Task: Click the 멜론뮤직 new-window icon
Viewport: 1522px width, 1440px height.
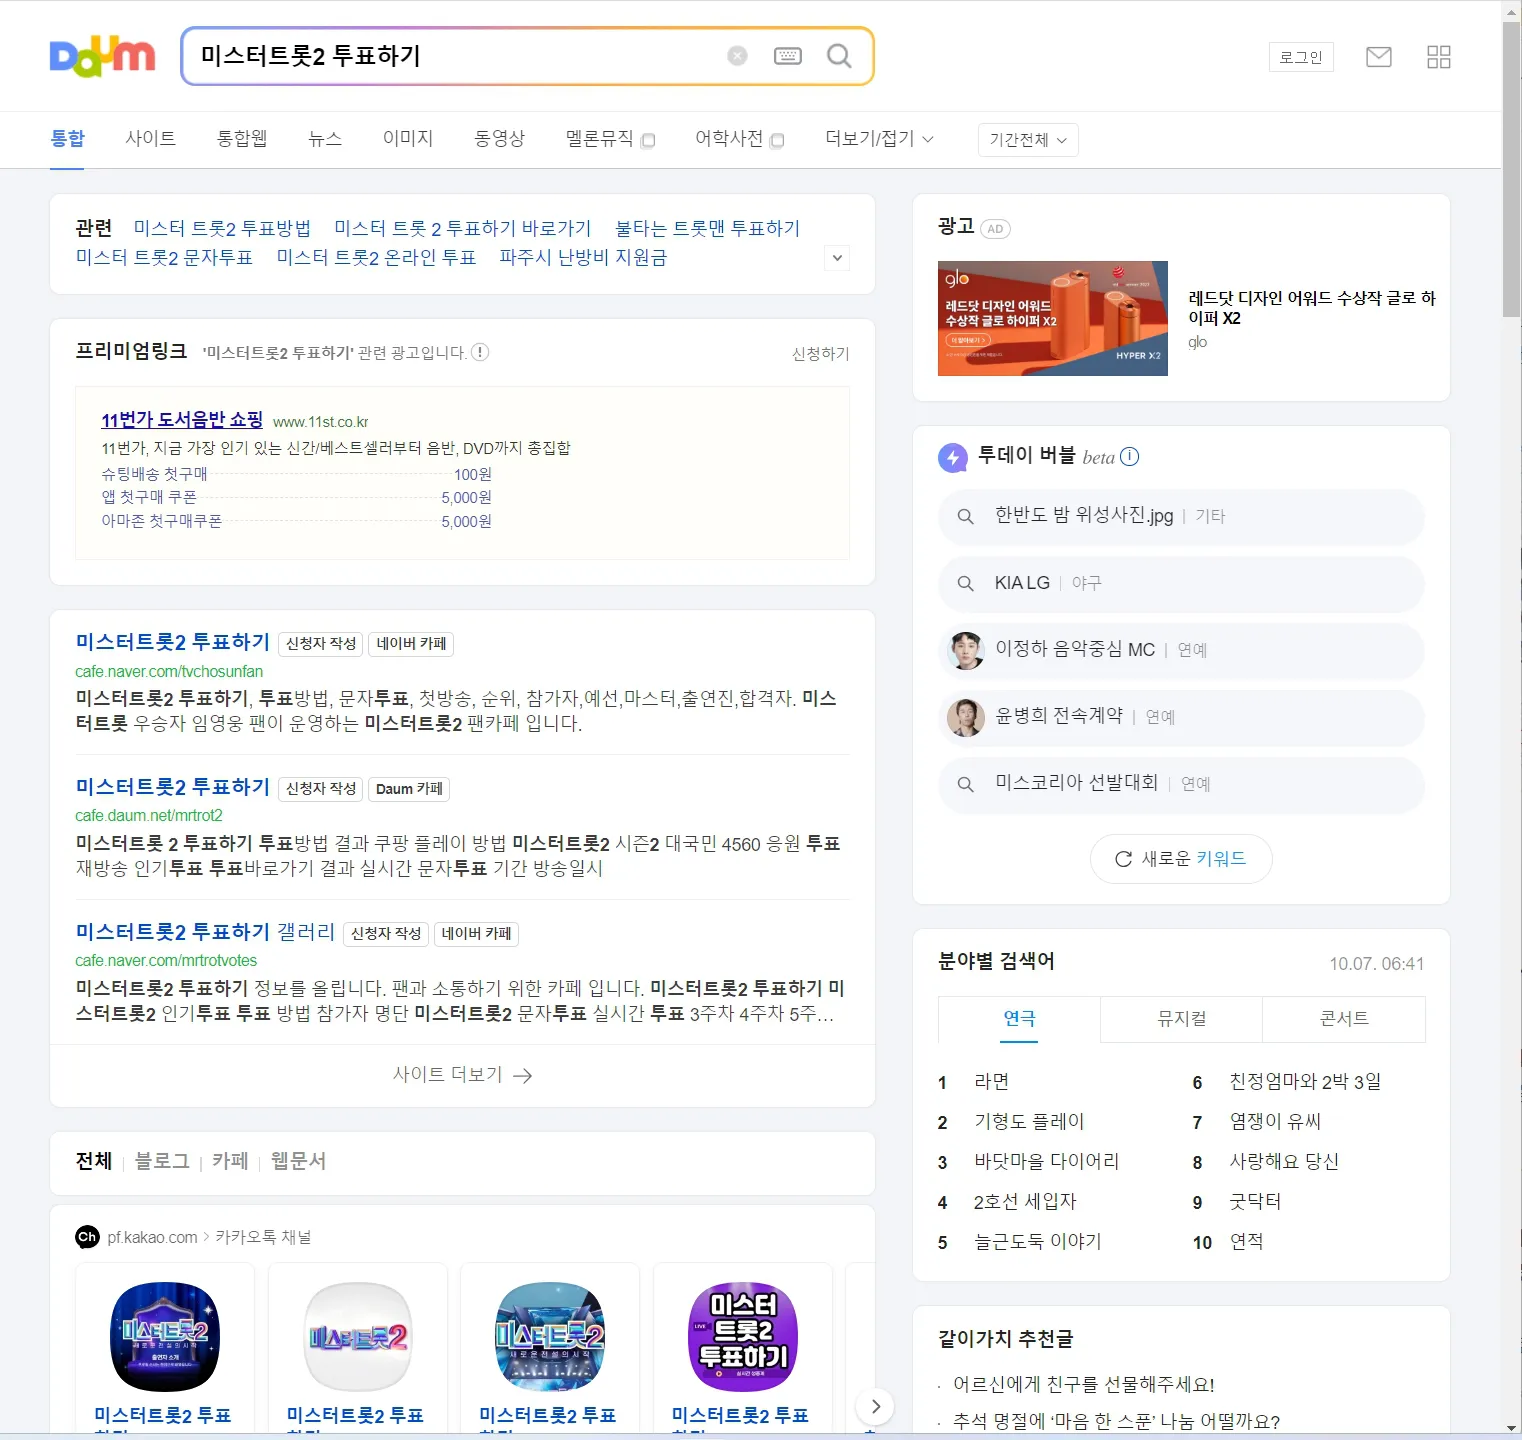Action: 648,140
